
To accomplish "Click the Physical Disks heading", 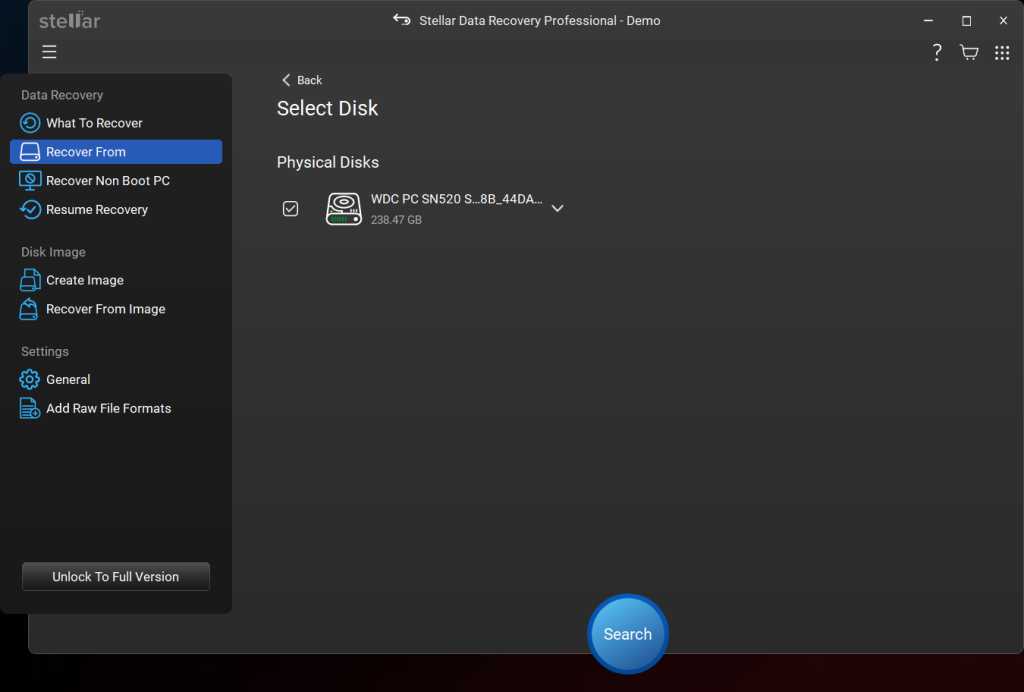I will [328, 162].
